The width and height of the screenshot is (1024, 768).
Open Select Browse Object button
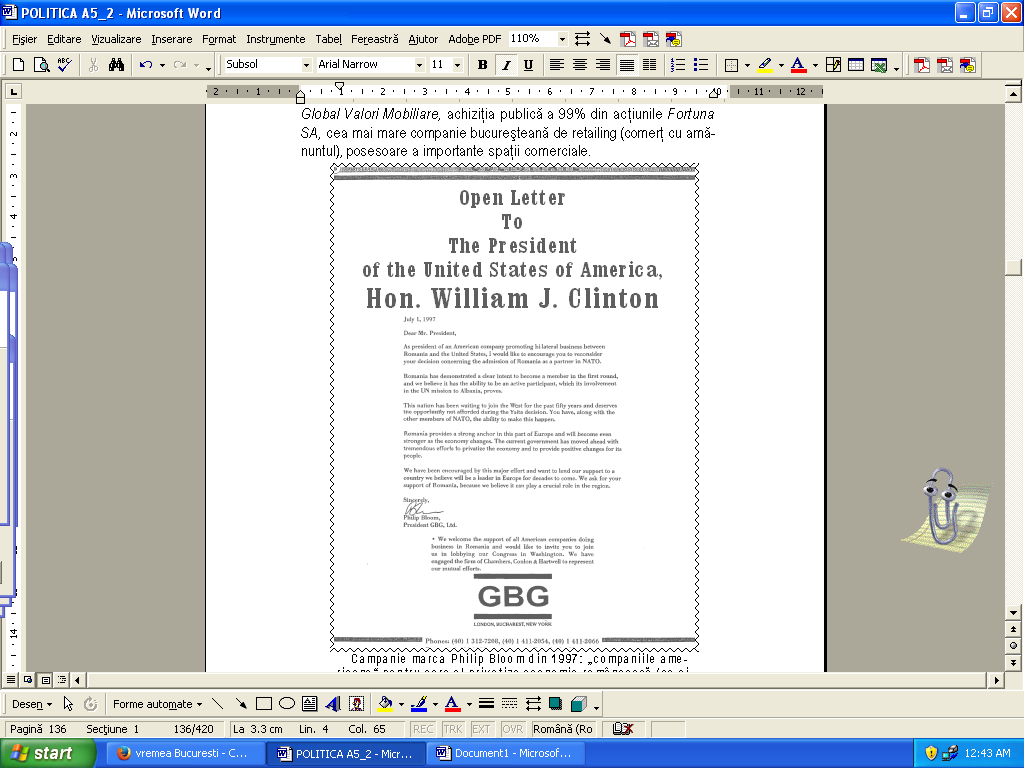pos(1013,646)
